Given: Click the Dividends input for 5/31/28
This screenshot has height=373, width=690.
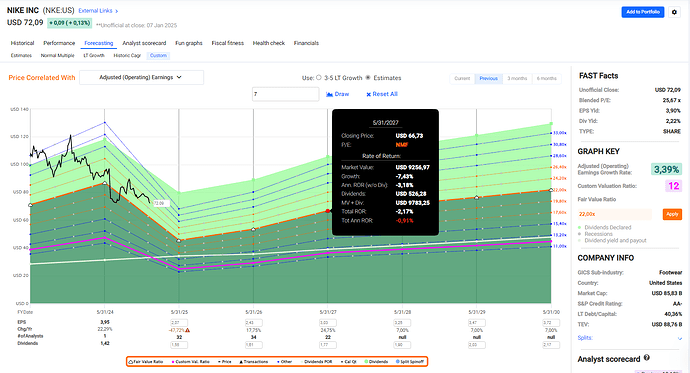Looking at the screenshot, I should coord(402,345).
